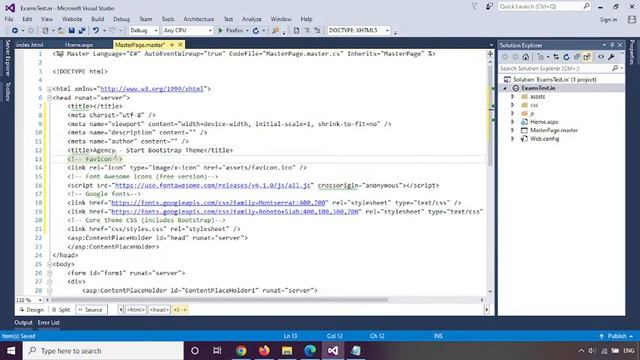
Task: Click the Collapse All icon in Solution Explorer
Action: tap(577, 57)
